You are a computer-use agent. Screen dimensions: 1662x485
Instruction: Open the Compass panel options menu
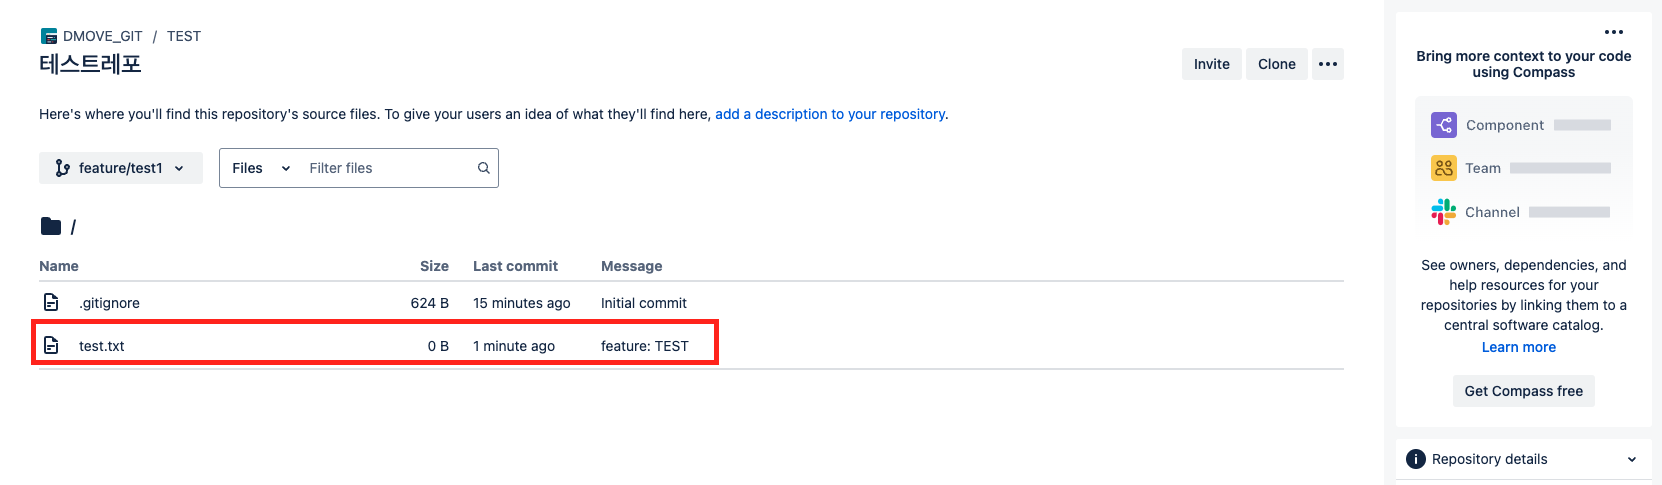(1614, 32)
